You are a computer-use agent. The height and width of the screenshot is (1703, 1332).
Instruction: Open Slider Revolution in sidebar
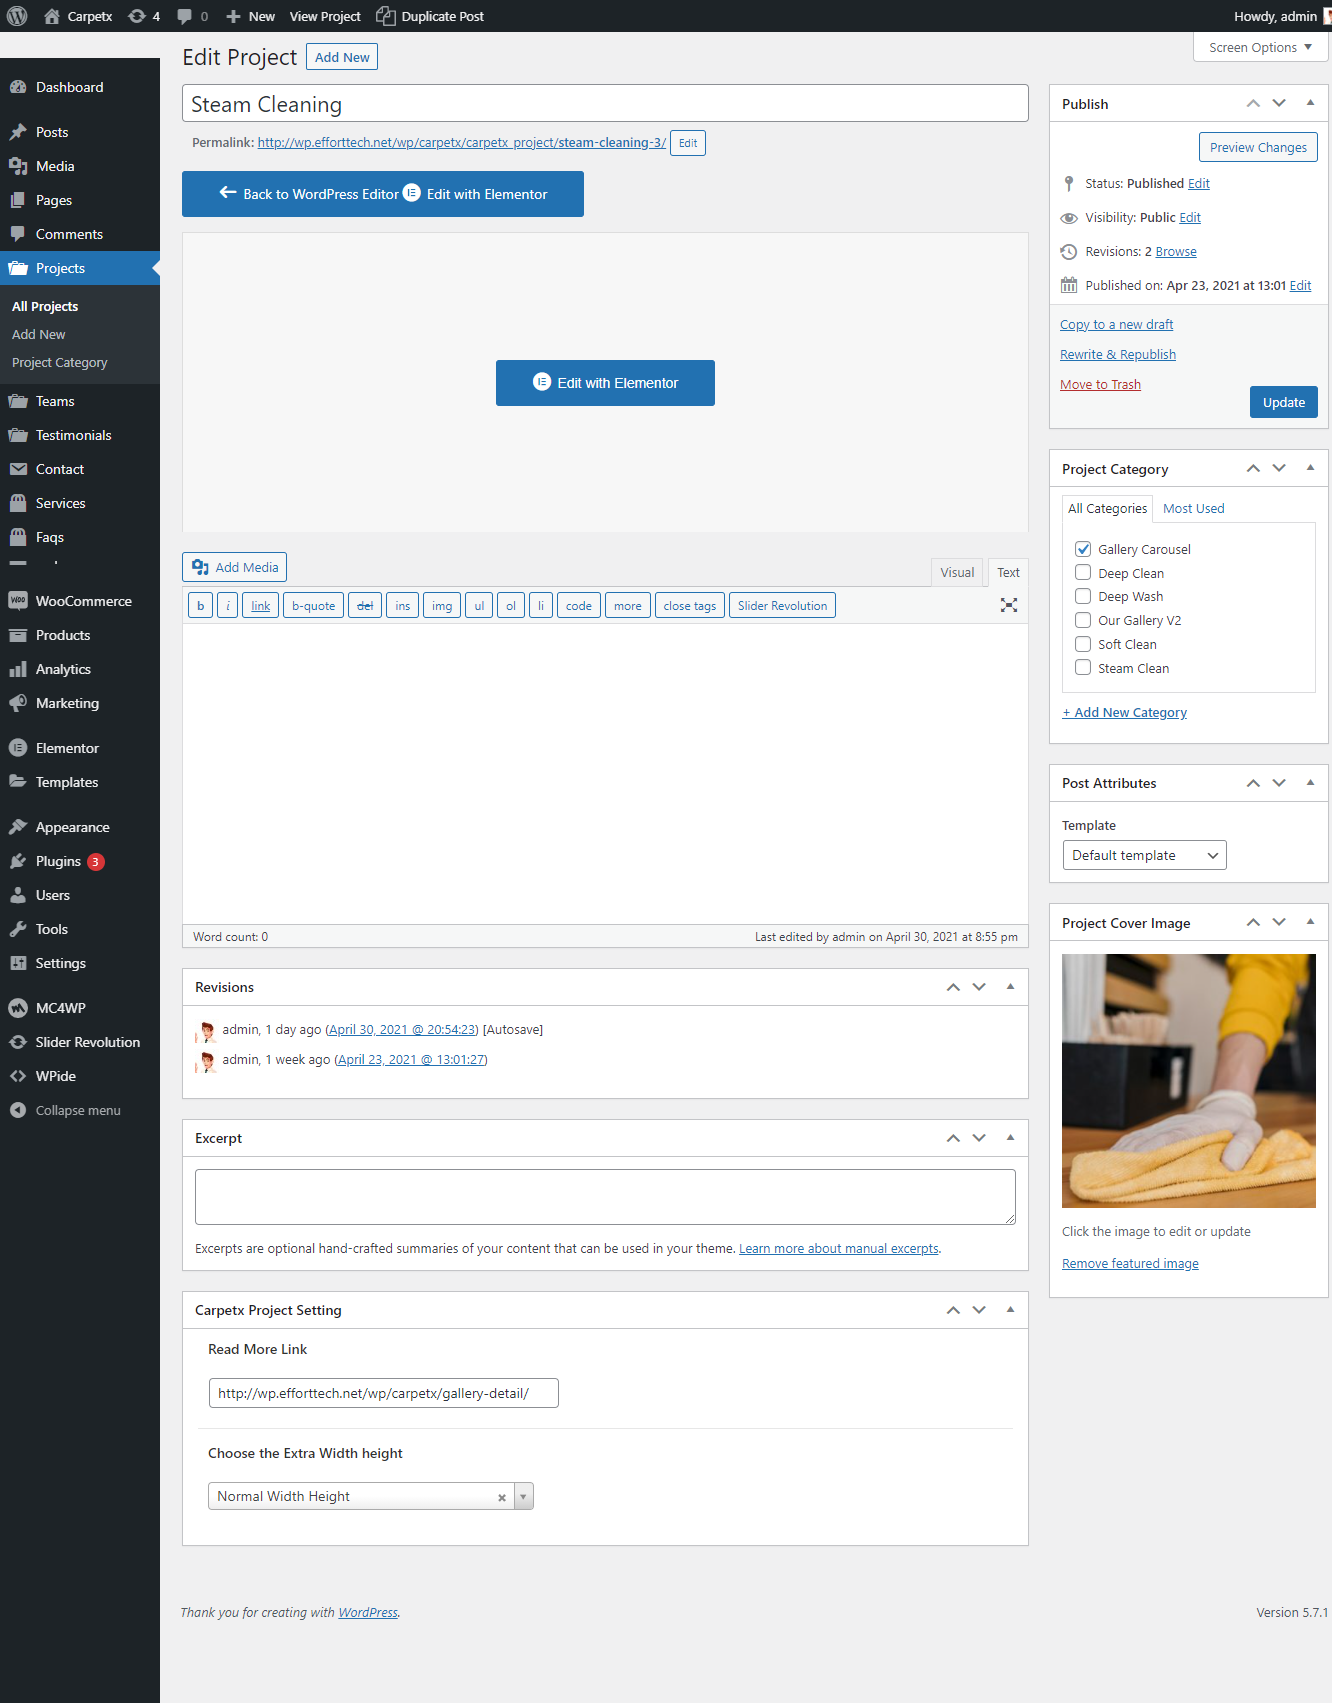(87, 1042)
